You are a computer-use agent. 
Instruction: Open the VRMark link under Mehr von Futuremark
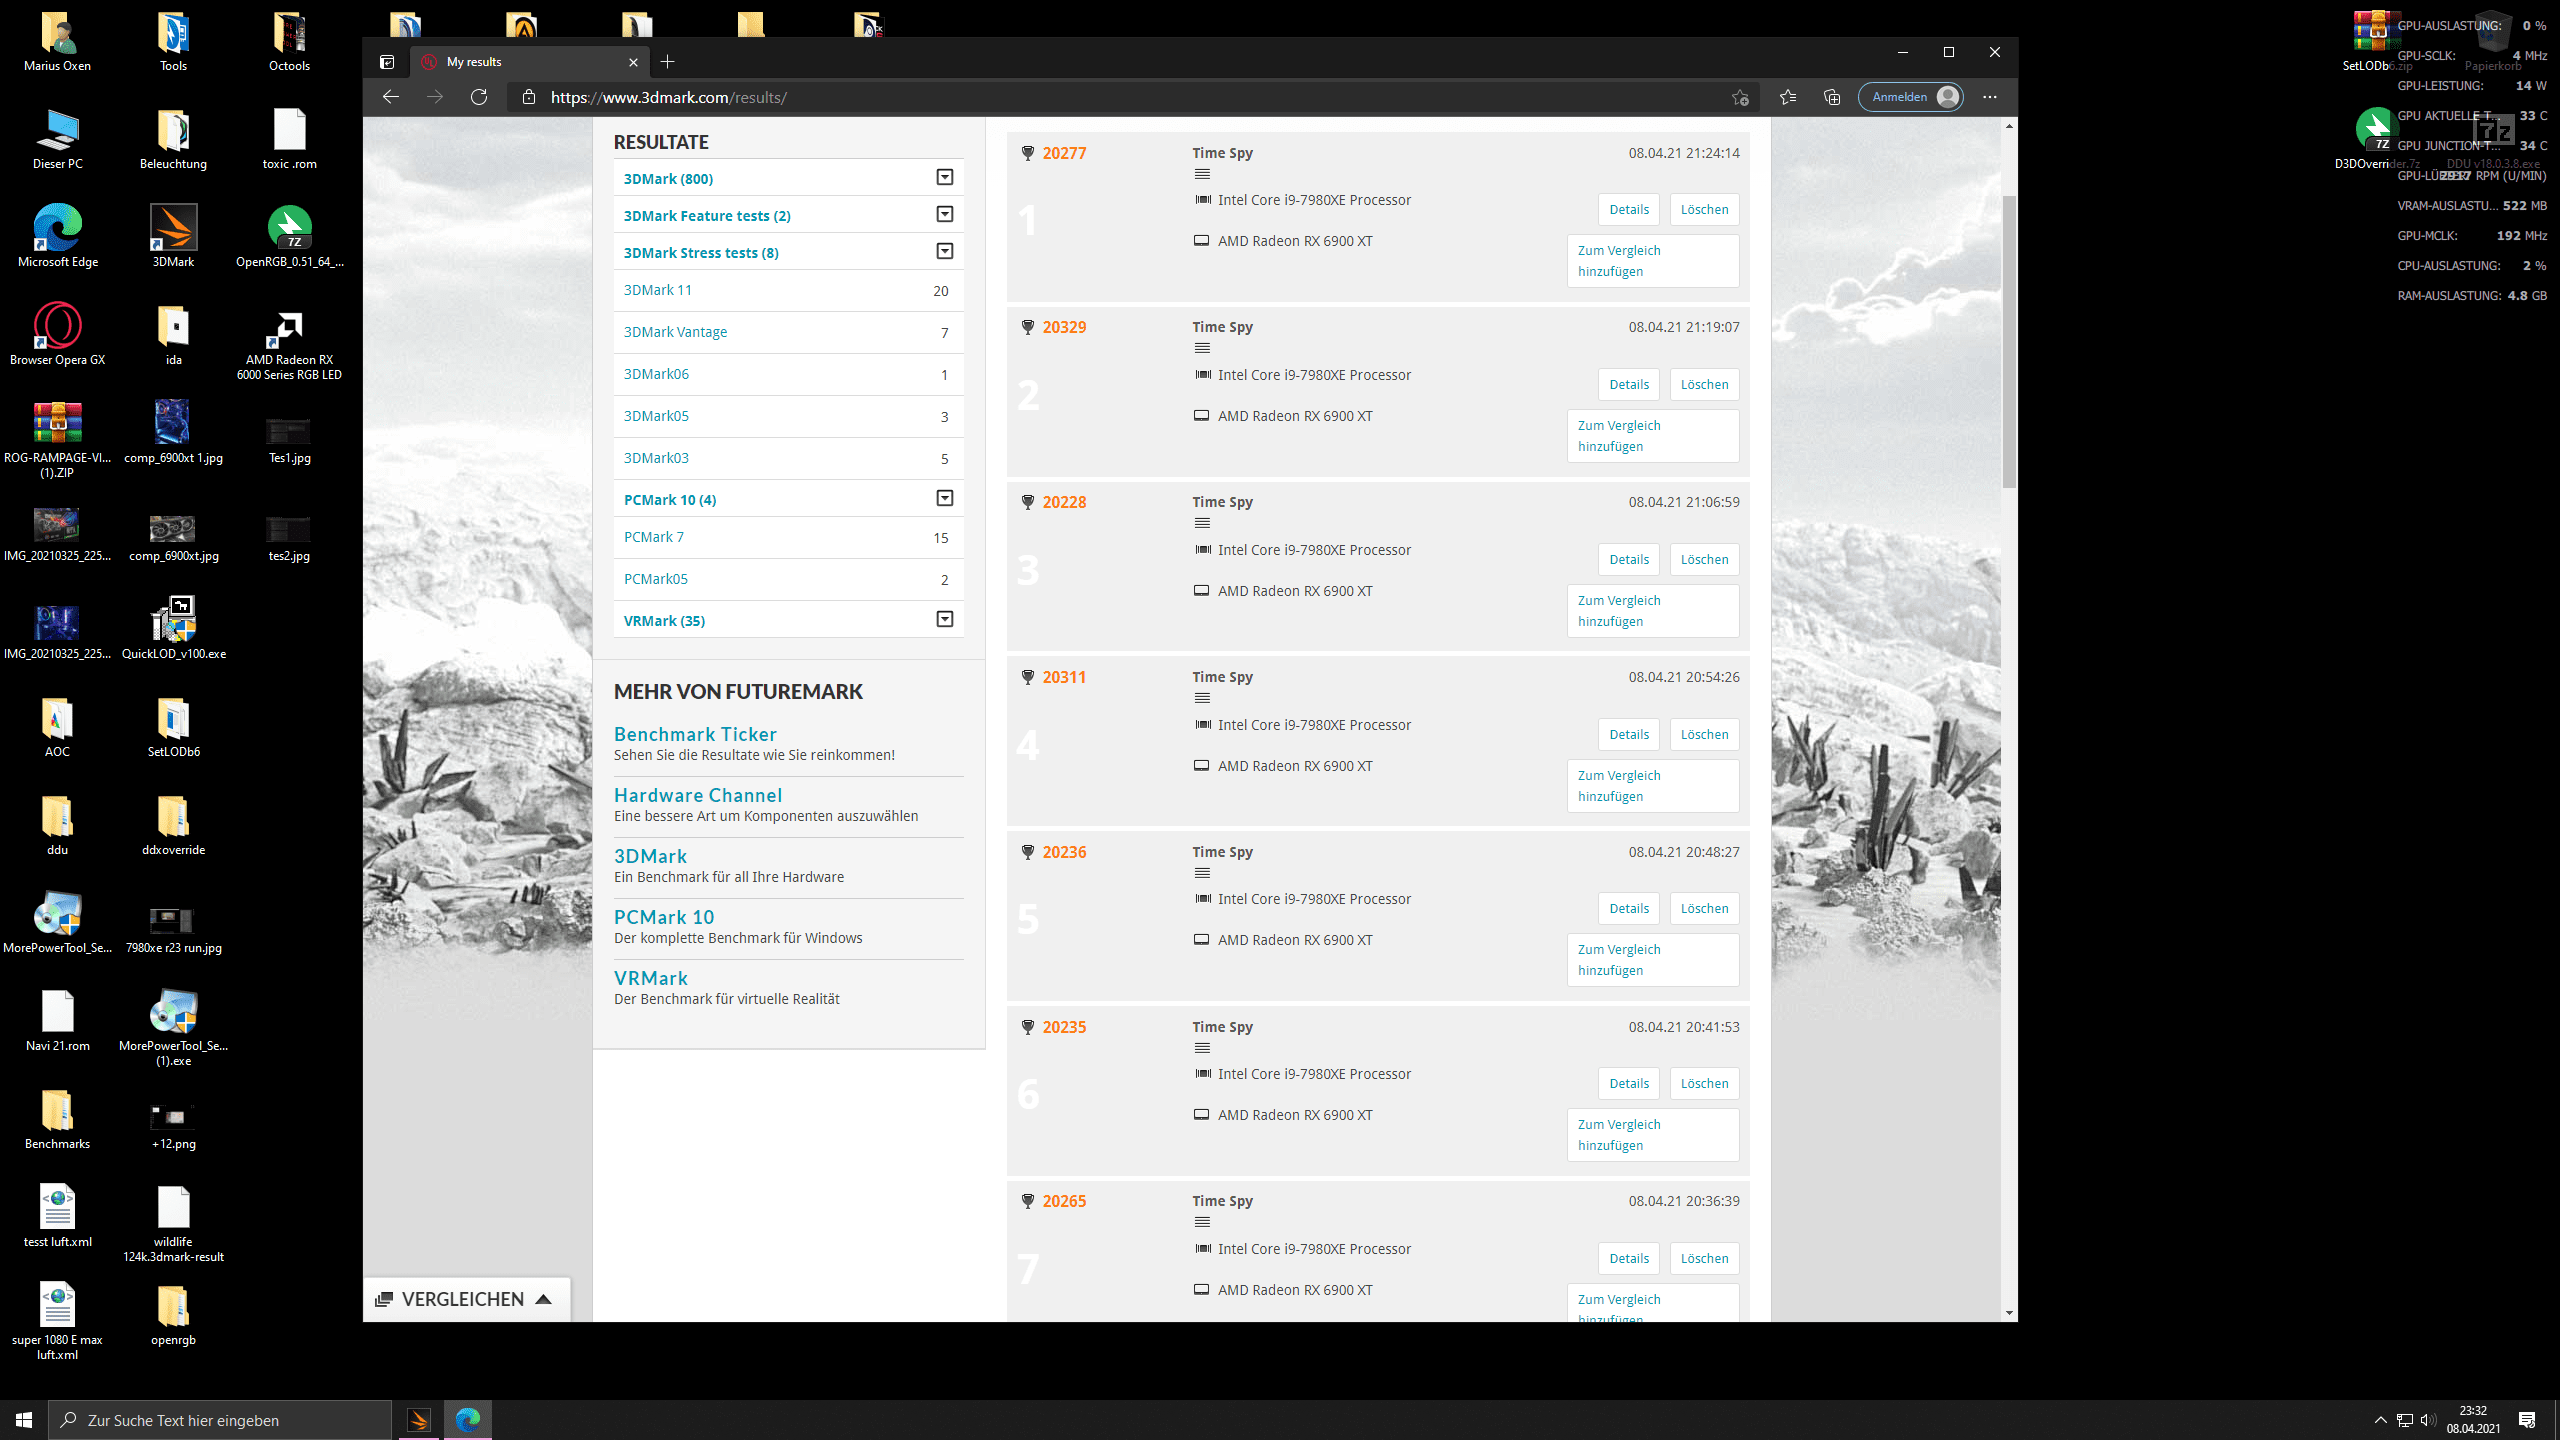coord(651,978)
